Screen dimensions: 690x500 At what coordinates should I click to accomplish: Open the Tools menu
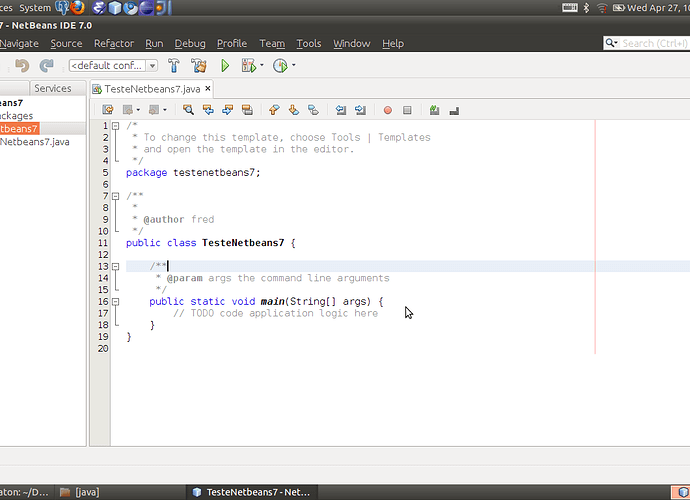(308, 44)
